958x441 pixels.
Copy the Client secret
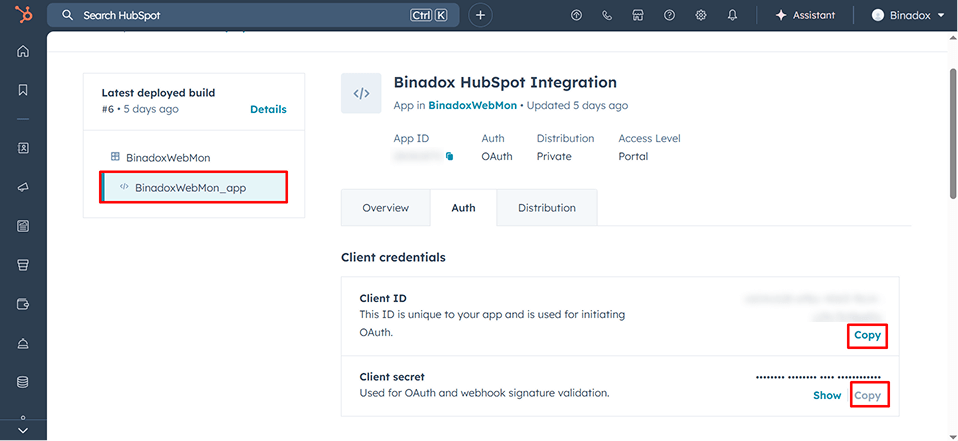tap(867, 395)
